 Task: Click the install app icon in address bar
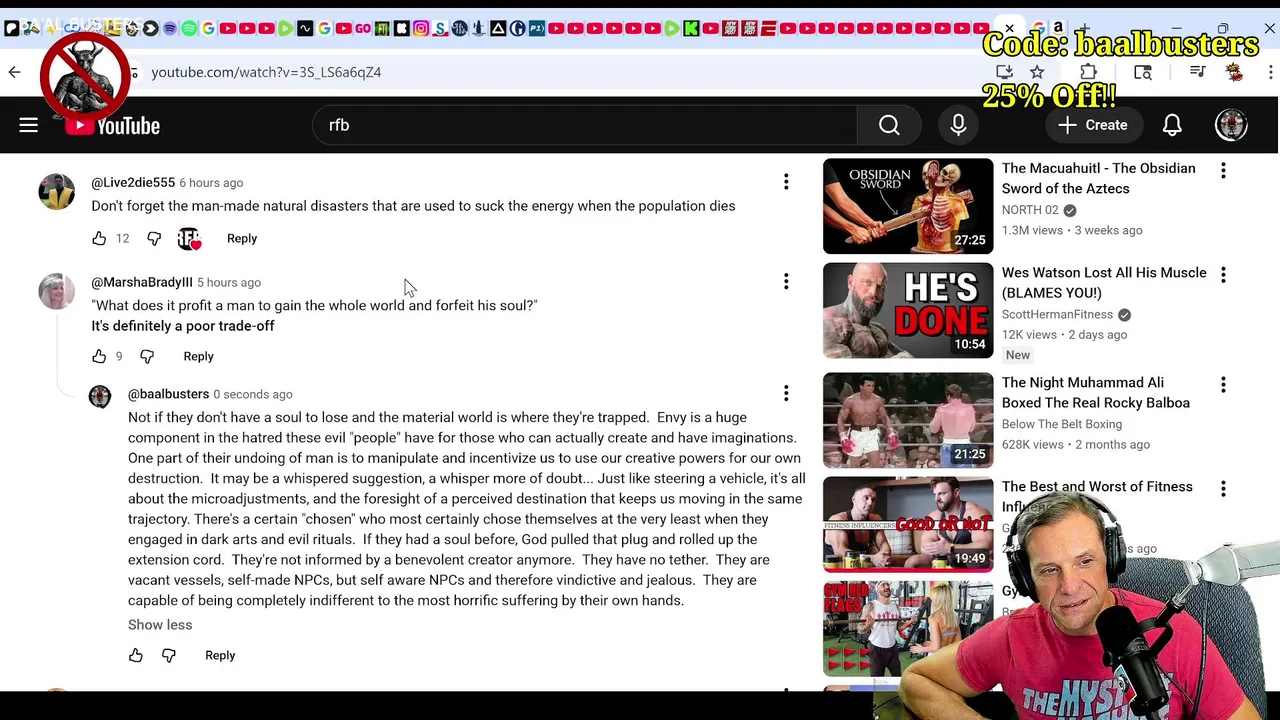pos(1004,72)
